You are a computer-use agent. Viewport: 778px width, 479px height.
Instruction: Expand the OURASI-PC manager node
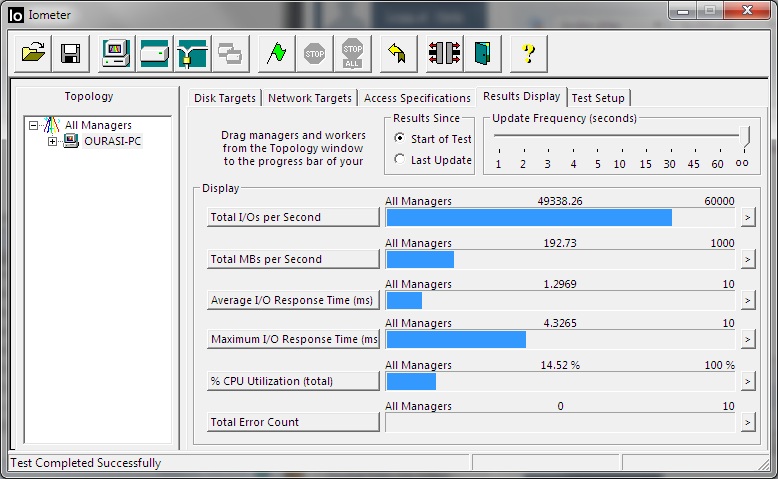click(x=52, y=141)
